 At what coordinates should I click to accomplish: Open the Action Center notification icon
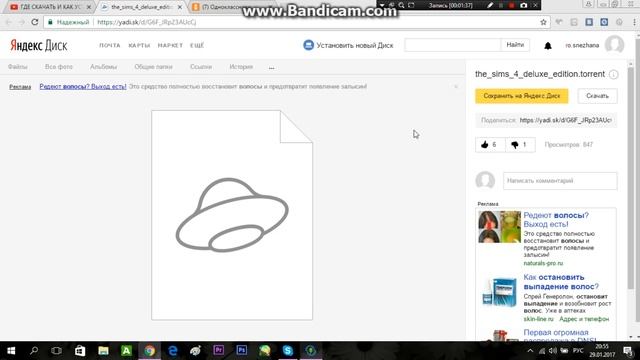pyautogui.click(x=628, y=351)
